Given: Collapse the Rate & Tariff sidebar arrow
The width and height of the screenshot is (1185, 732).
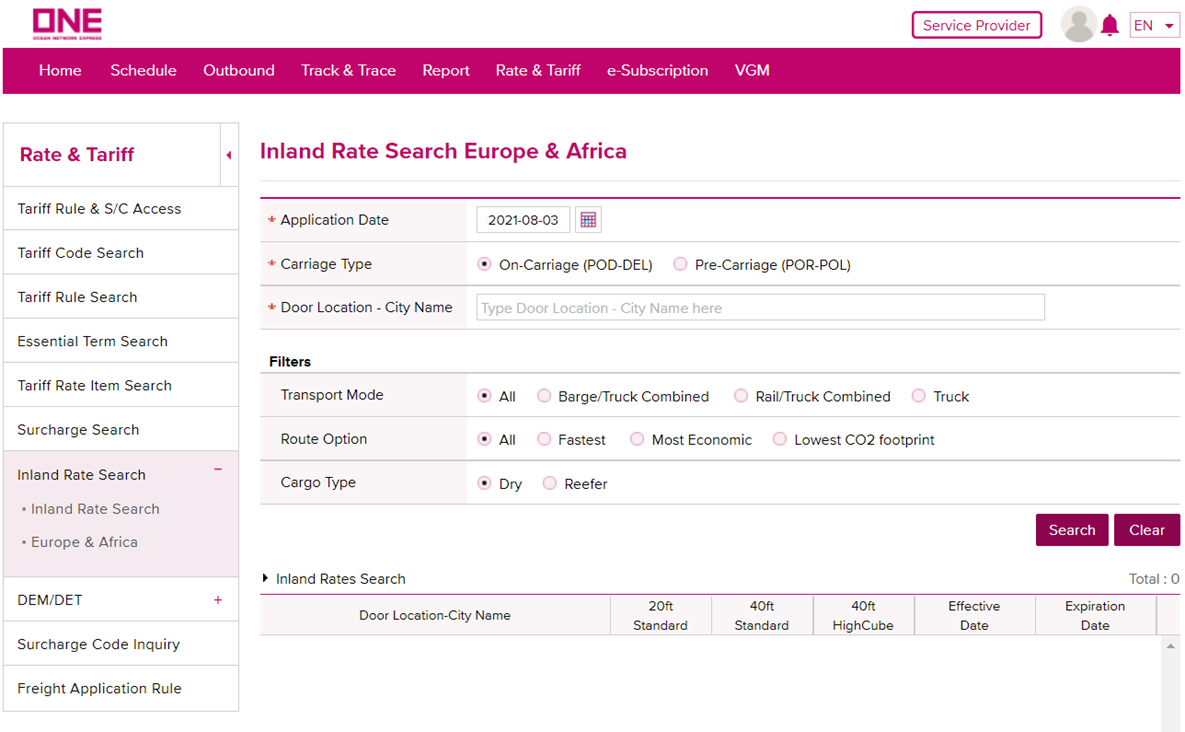Looking at the screenshot, I should [x=228, y=155].
